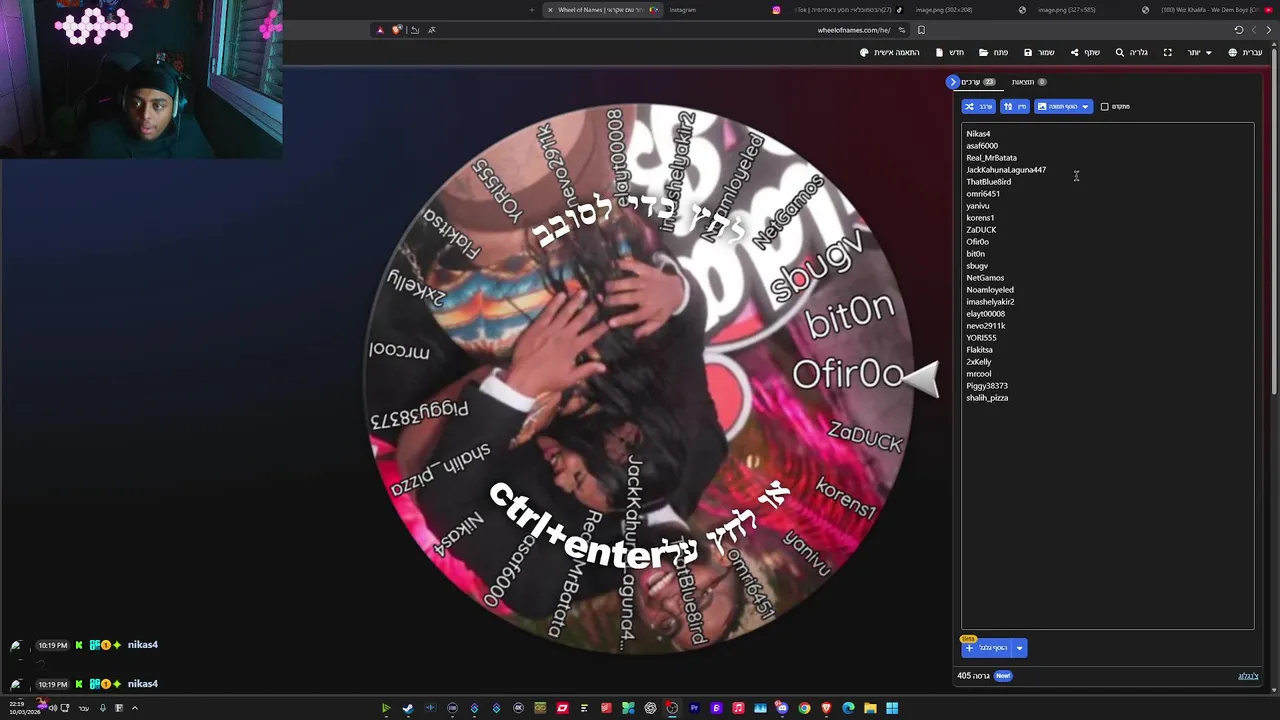The width and height of the screenshot is (1280, 720).
Task: Click the name YORI555 in the list
Action: [981, 338]
